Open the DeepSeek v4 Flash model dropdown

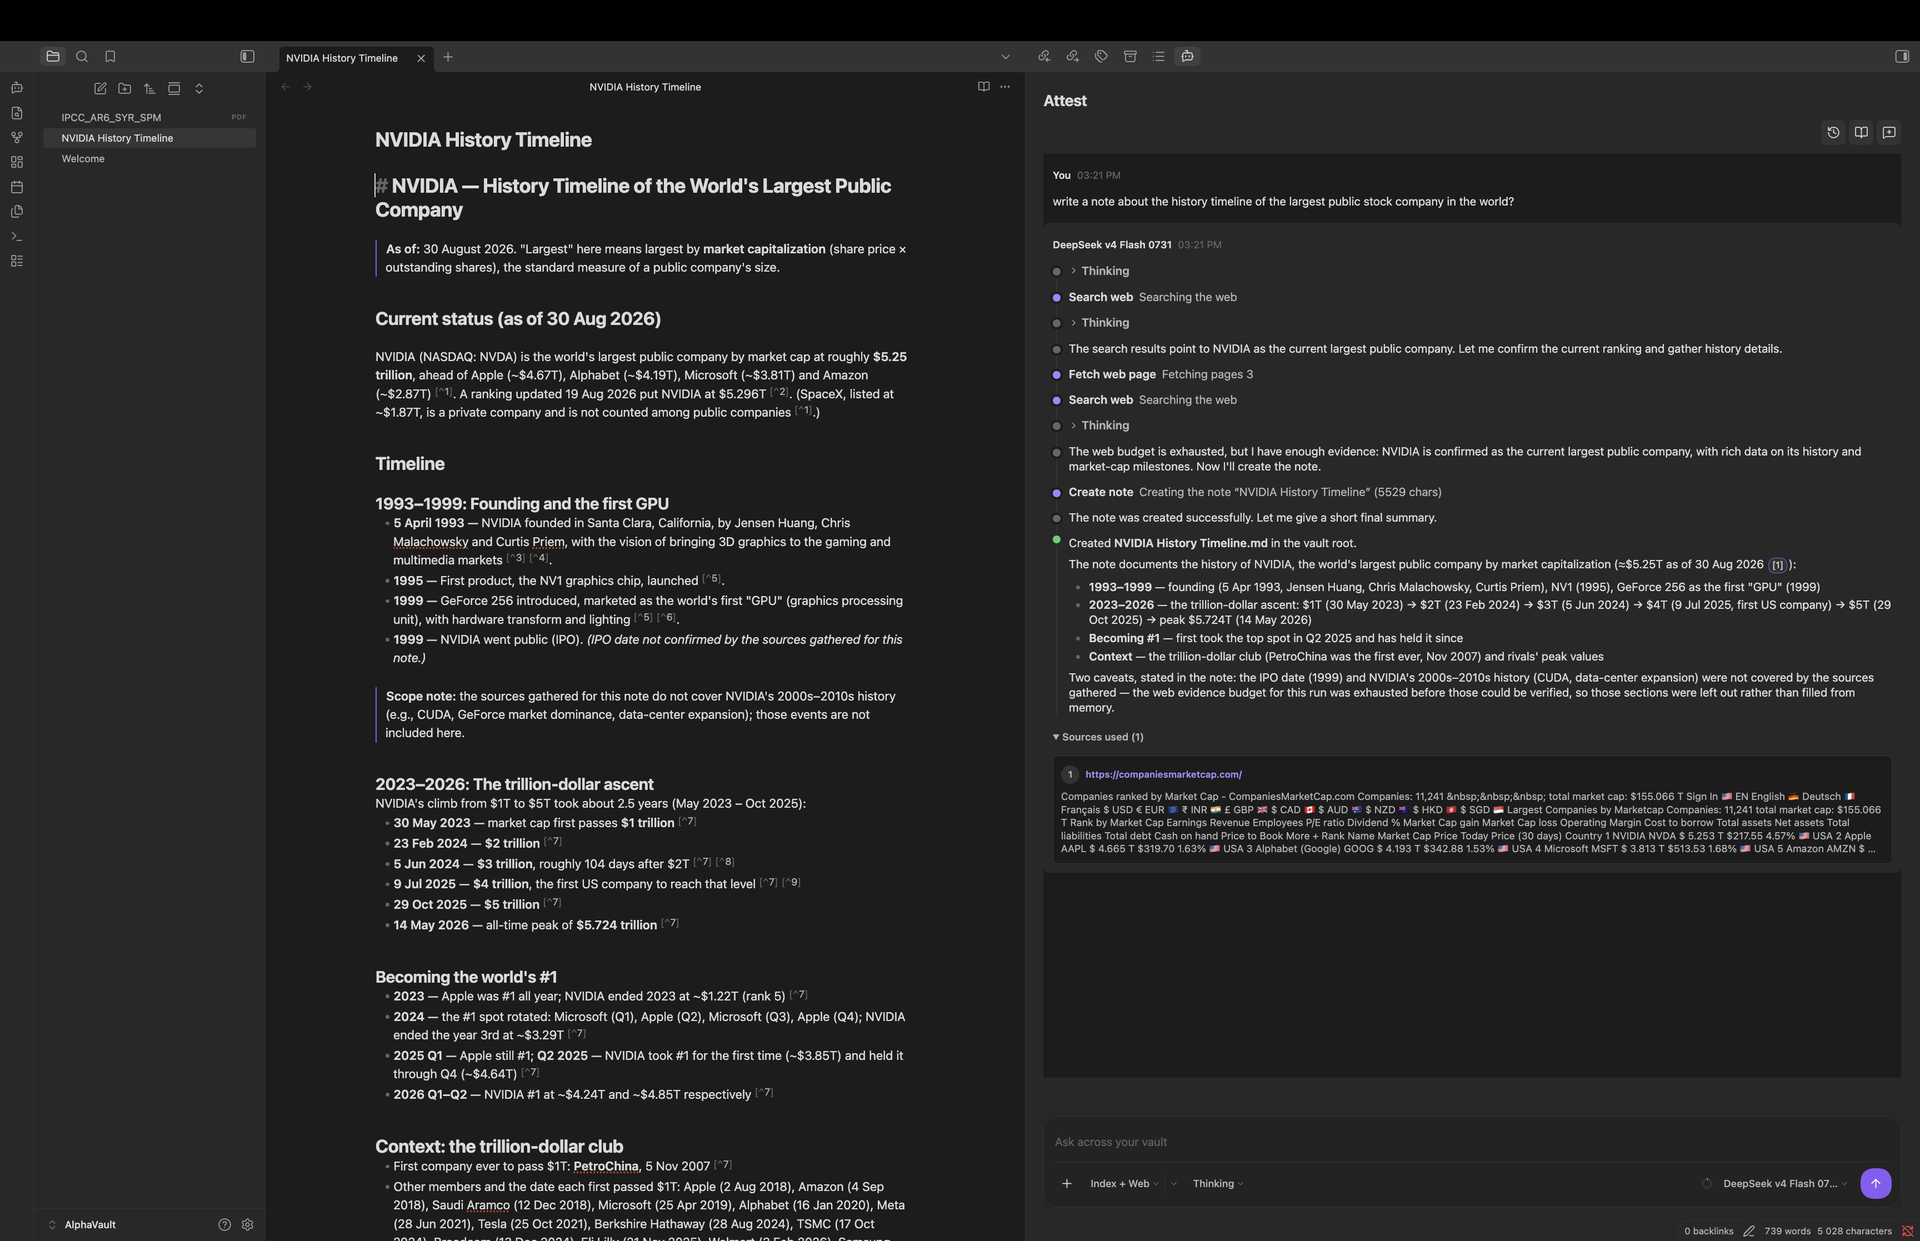click(x=1785, y=1184)
